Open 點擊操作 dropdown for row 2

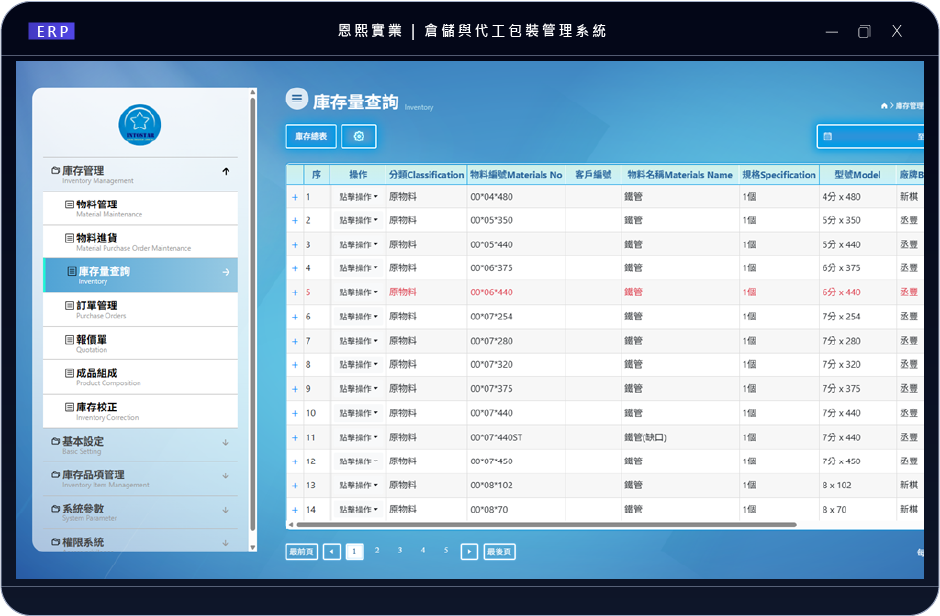click(x=358, y=220)
